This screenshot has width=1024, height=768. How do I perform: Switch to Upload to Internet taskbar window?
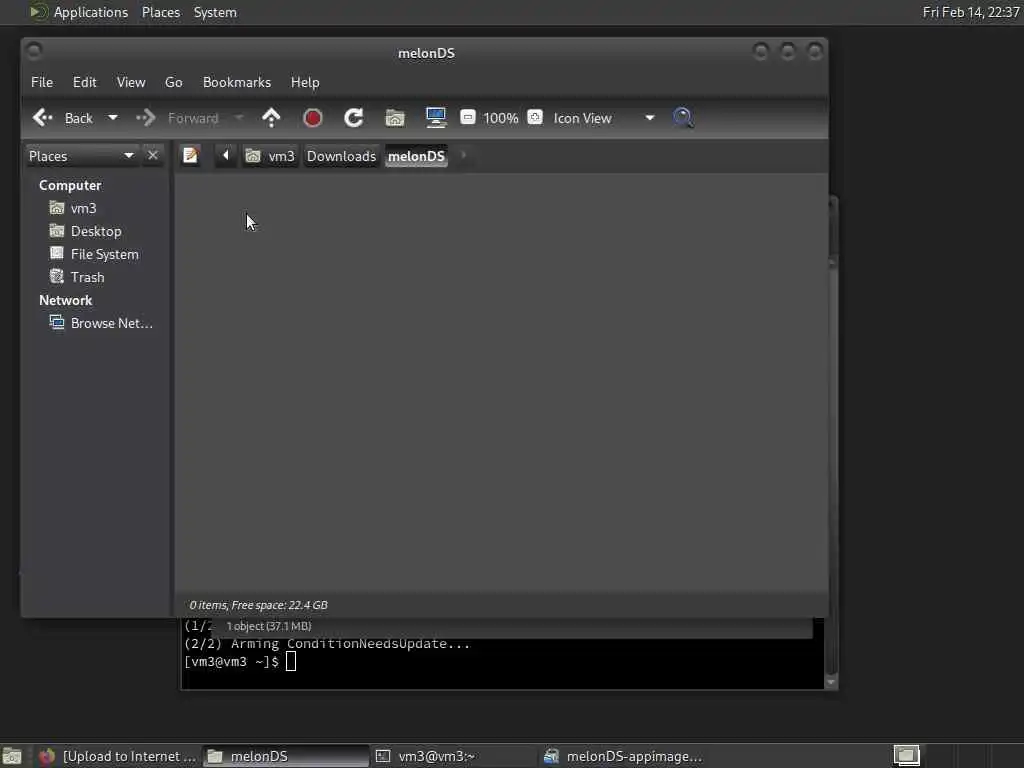tap(118, 756)
